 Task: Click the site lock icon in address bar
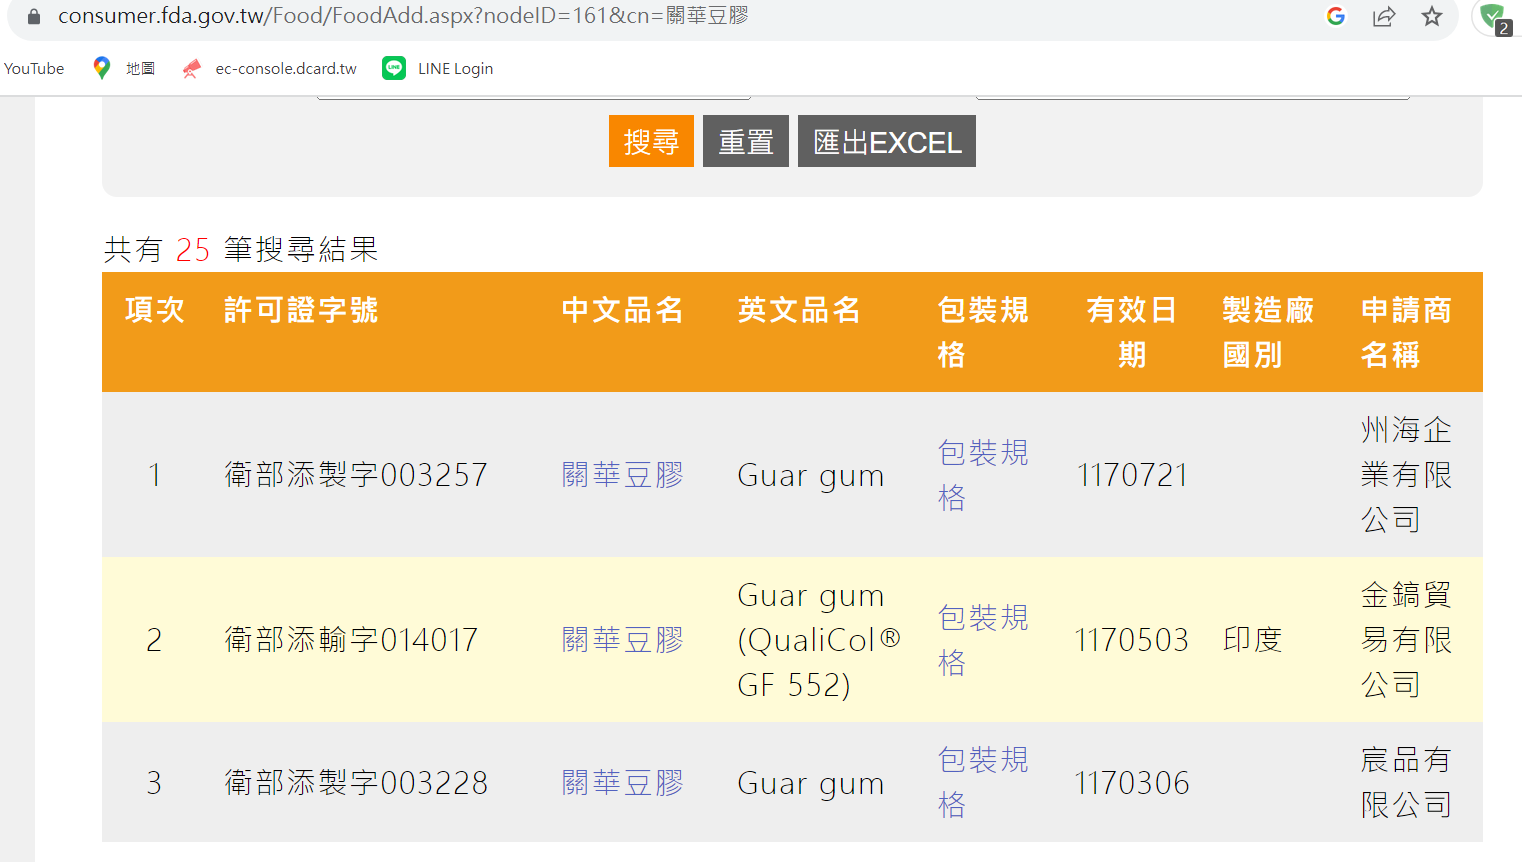[x=34, y=16]
